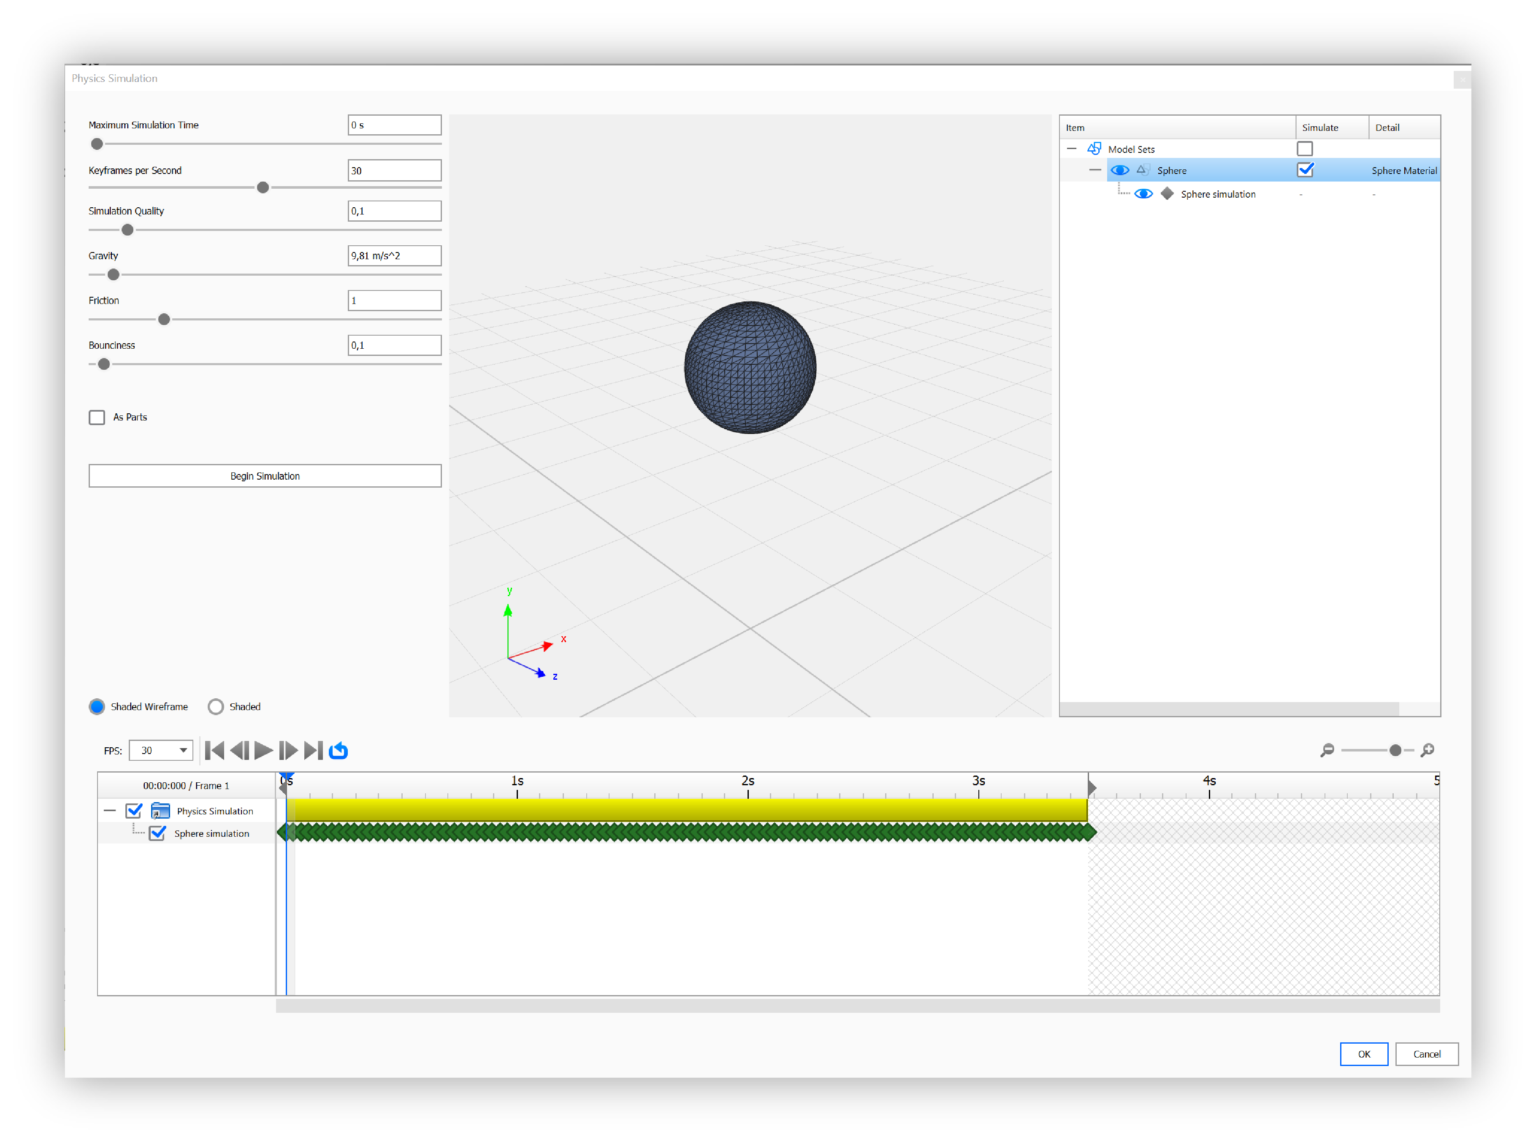Image resolution: width=1536 pixels, height=1142 pixels.
Task: Select the loop playback icon
Action: (338, 750)
